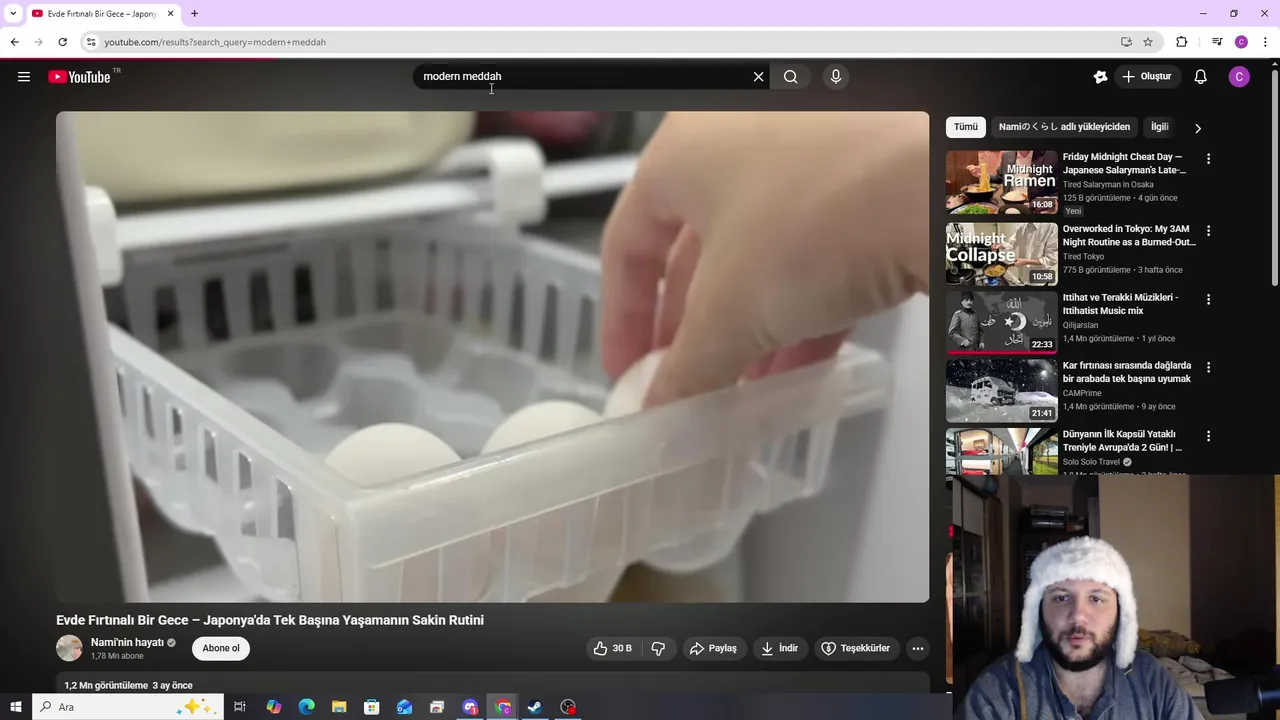Click the address bar URL
This screenshot has width=1280, height=720.
pos(215,42)
